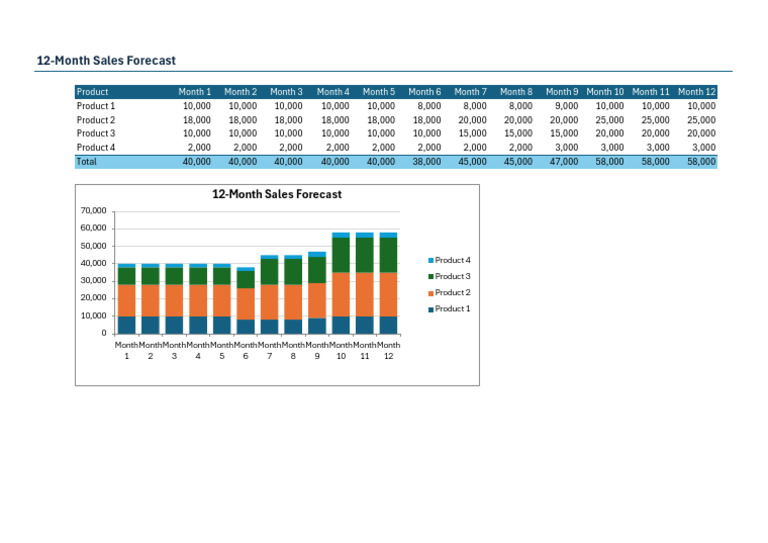Select the 'Month 8' column header
This screenshot has width=768, height=543.
[x=516, y=92]
